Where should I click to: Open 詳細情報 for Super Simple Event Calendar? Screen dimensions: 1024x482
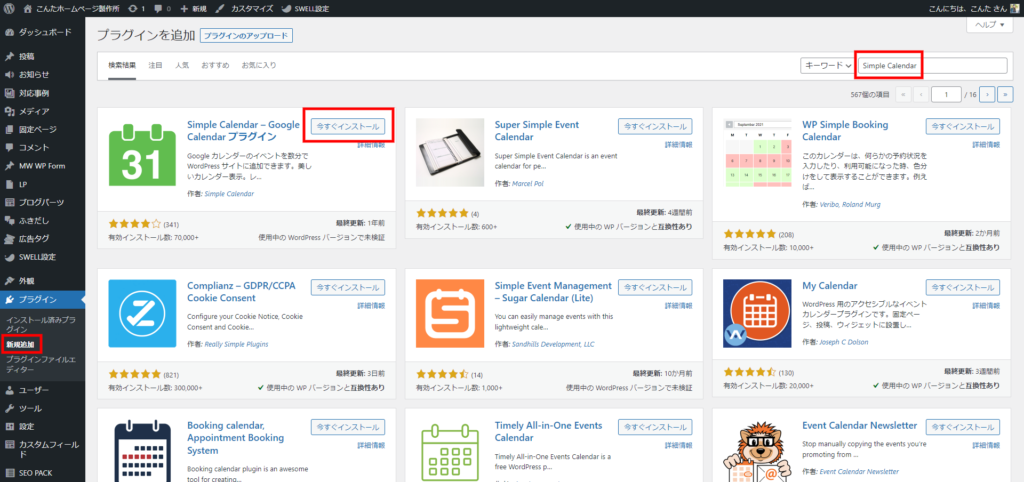tap(679, 144)
